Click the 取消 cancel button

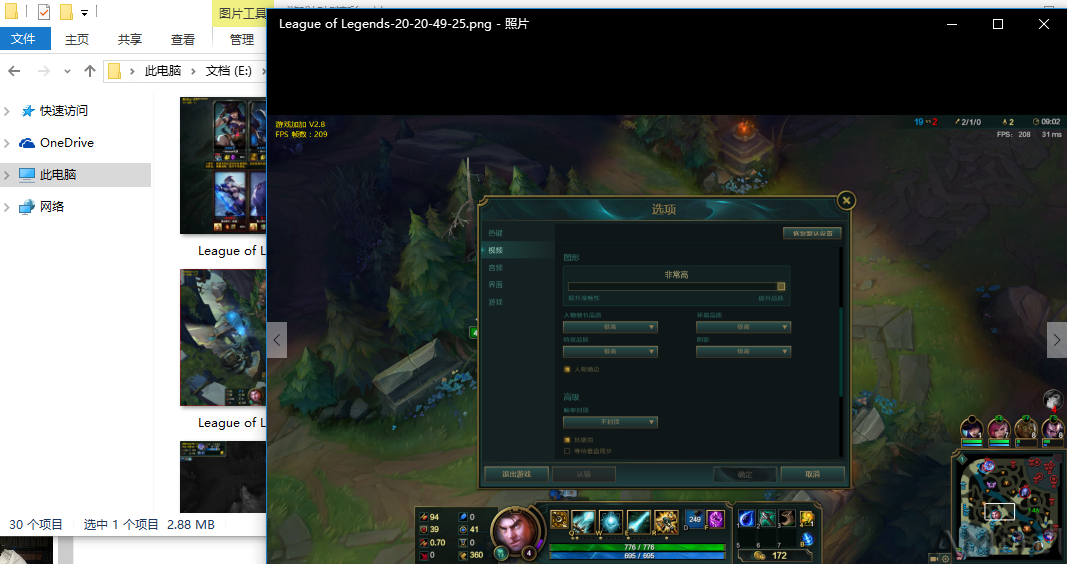coord(812,474)
